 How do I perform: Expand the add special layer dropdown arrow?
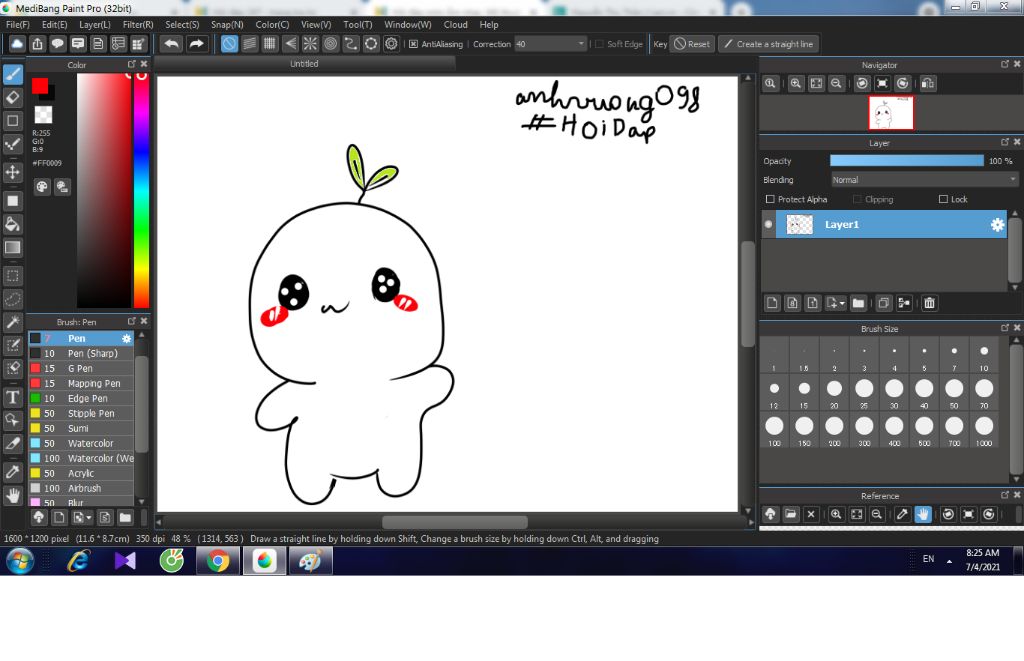pos(842,303)
